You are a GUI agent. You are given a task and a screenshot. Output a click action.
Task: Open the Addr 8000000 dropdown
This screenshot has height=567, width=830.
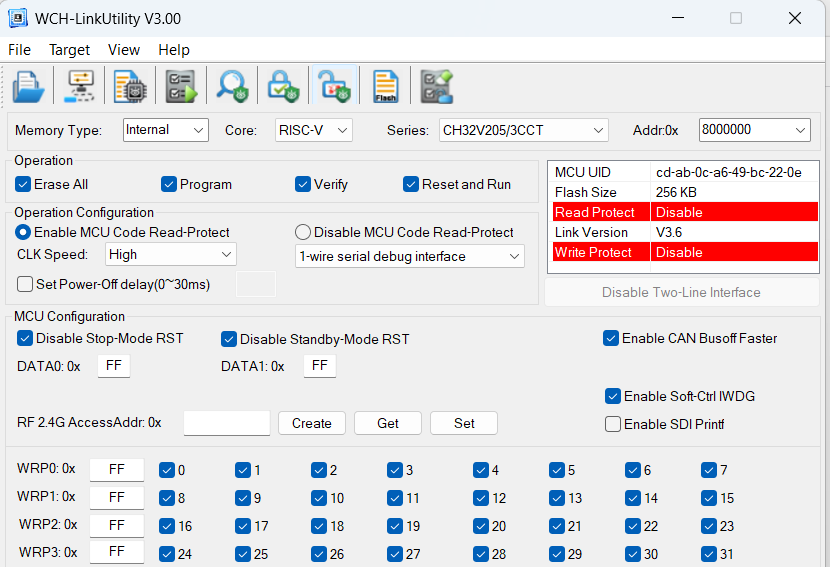pyautogui.click(x=754, y=130)
